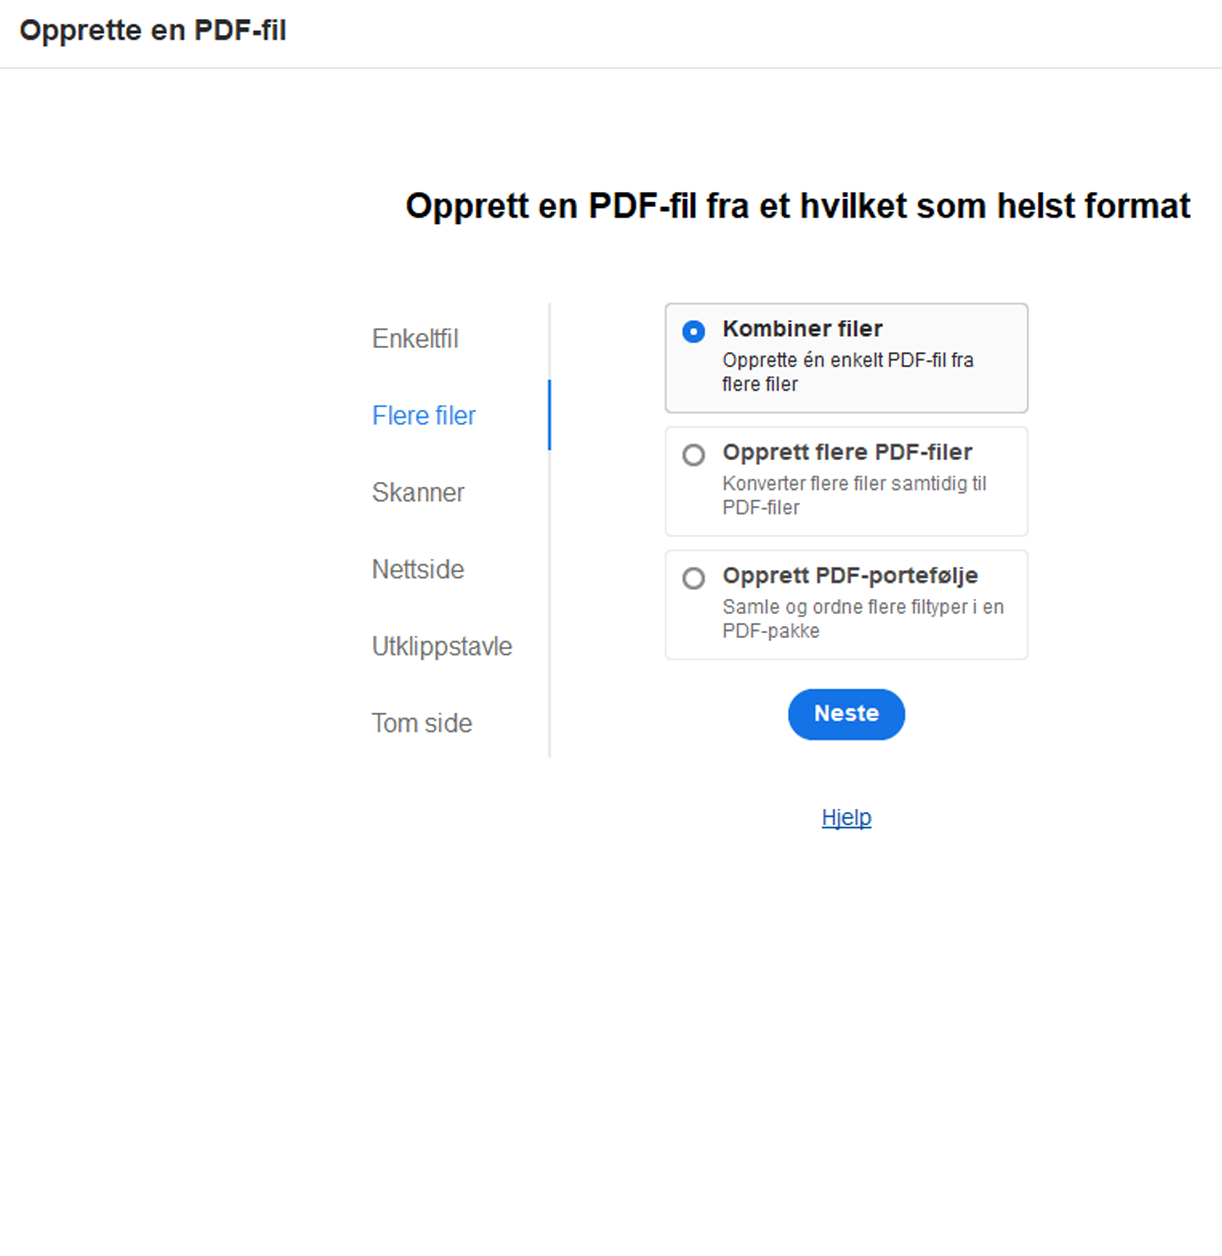Pick the Opprett PDF-portefølje radio button

[x=694, y=578]
